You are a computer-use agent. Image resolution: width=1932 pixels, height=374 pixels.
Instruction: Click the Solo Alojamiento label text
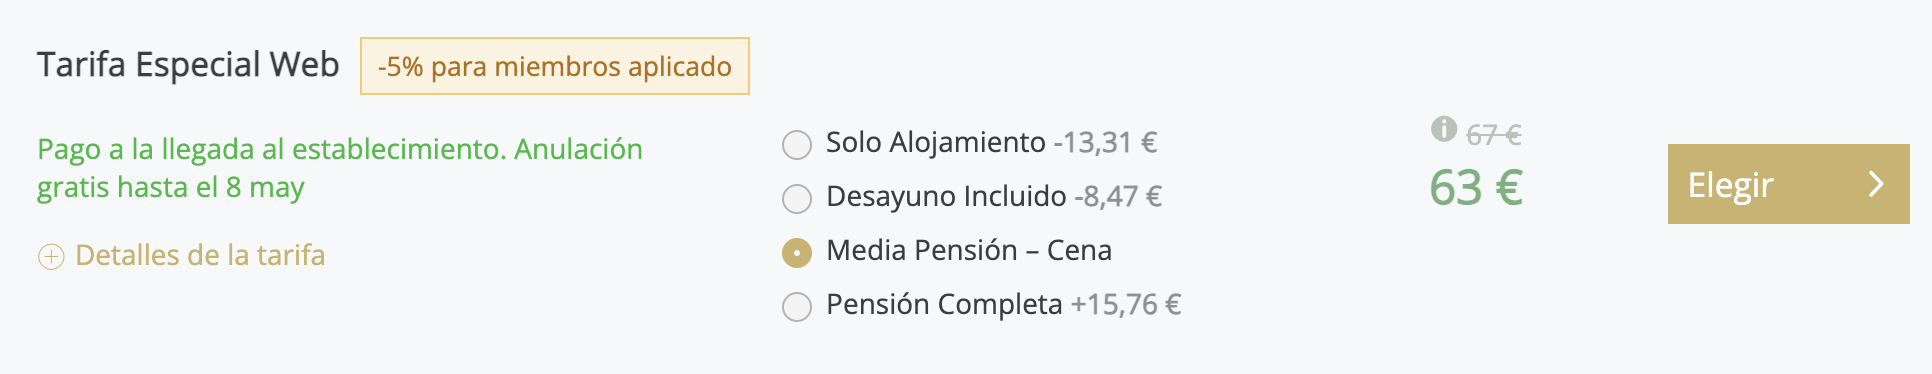click(x=935, y=143)
